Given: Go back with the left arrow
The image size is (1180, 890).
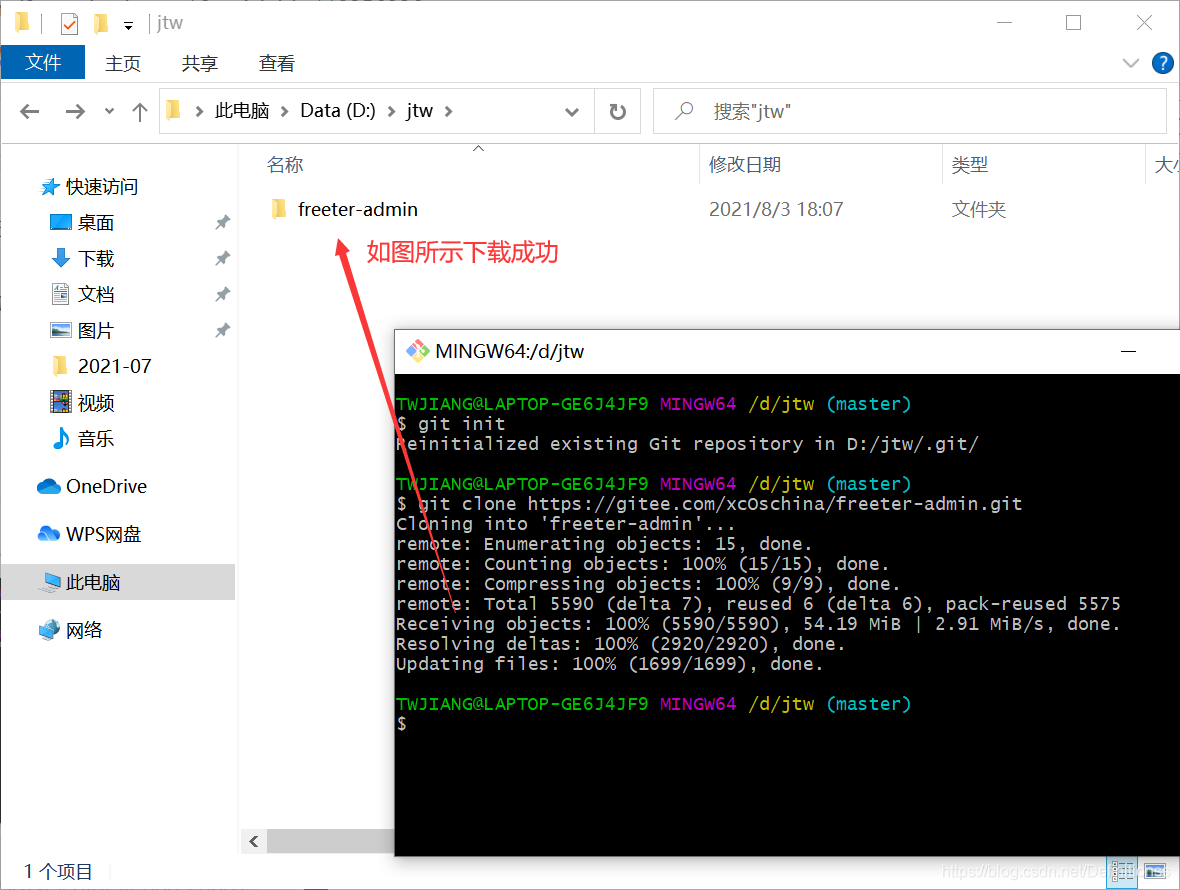Looking at the screenshot, I should click(30, 111).
